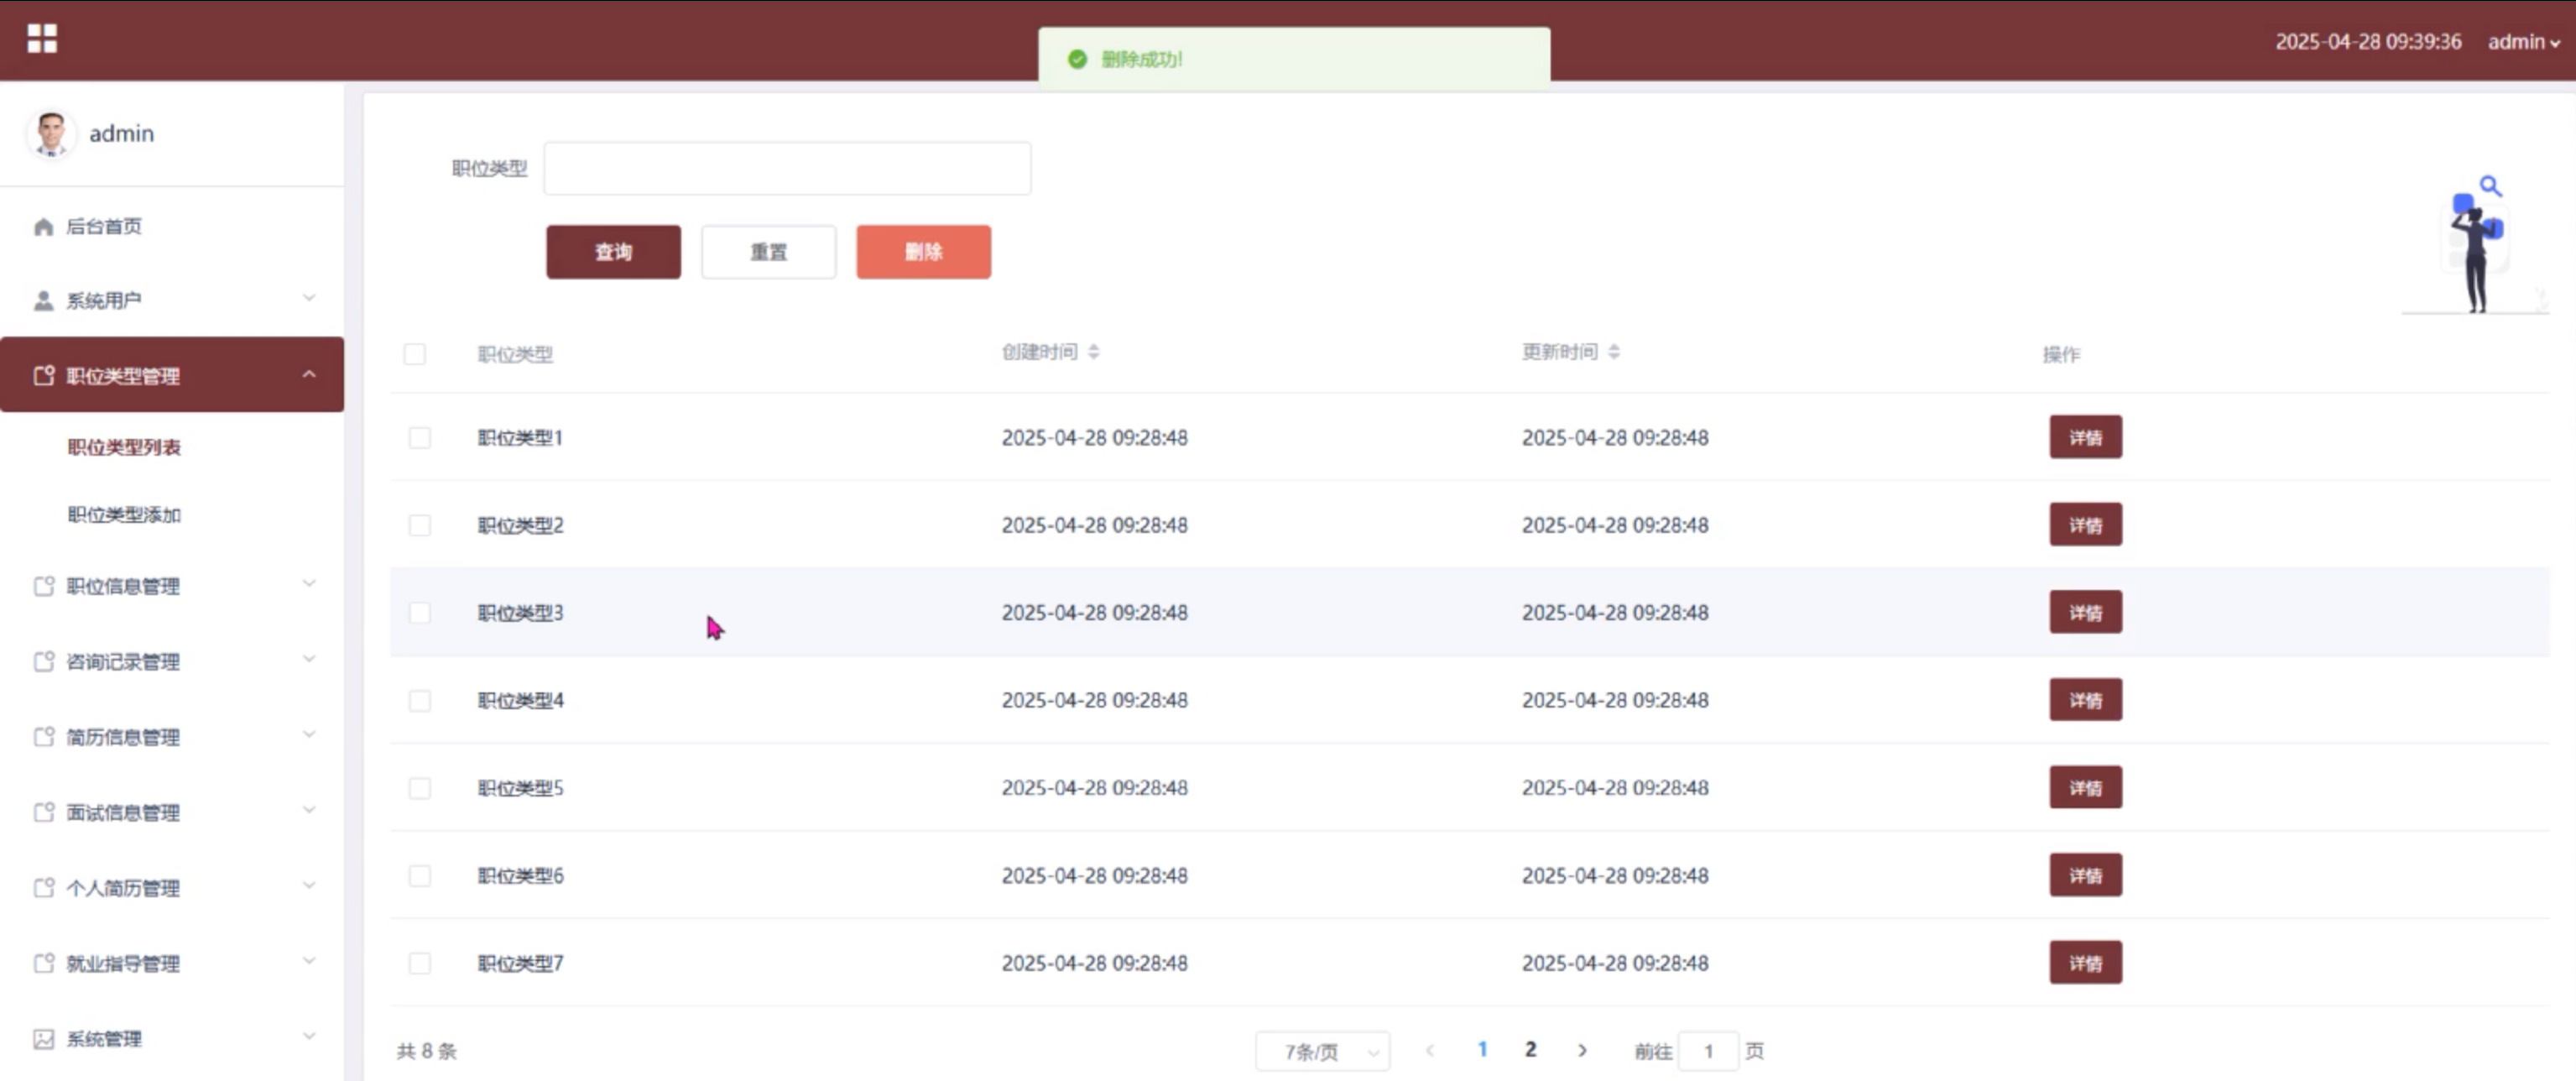The height and width of the screenshot is (1081, 2576).
Task: Sort by 更新时间 using sort arrows
Action: (x=1614, y=352)
